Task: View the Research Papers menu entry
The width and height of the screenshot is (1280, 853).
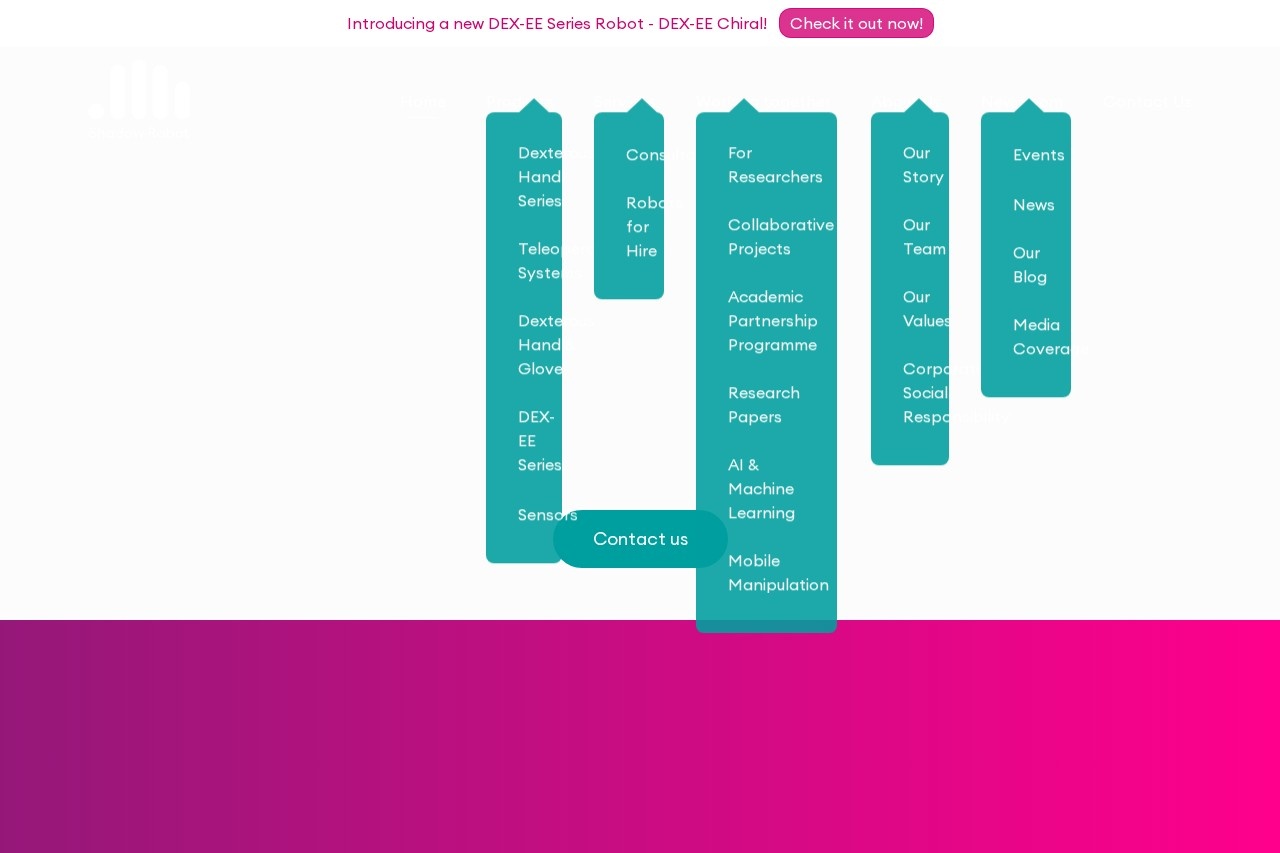Action: 763,405
